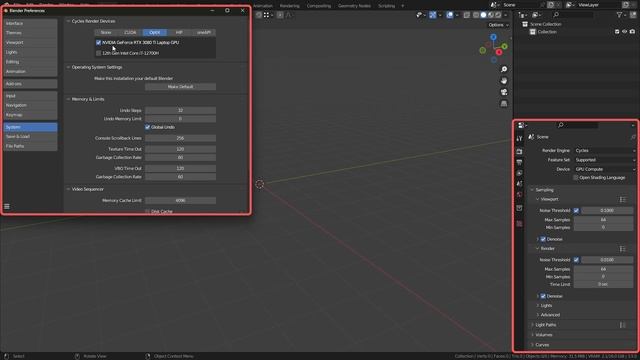The height and width of the screenshot is (360, 640).
Task: Toggle NVIDIA GeForce RTX 3080 Ti checkbox
Action: (98, 42)
